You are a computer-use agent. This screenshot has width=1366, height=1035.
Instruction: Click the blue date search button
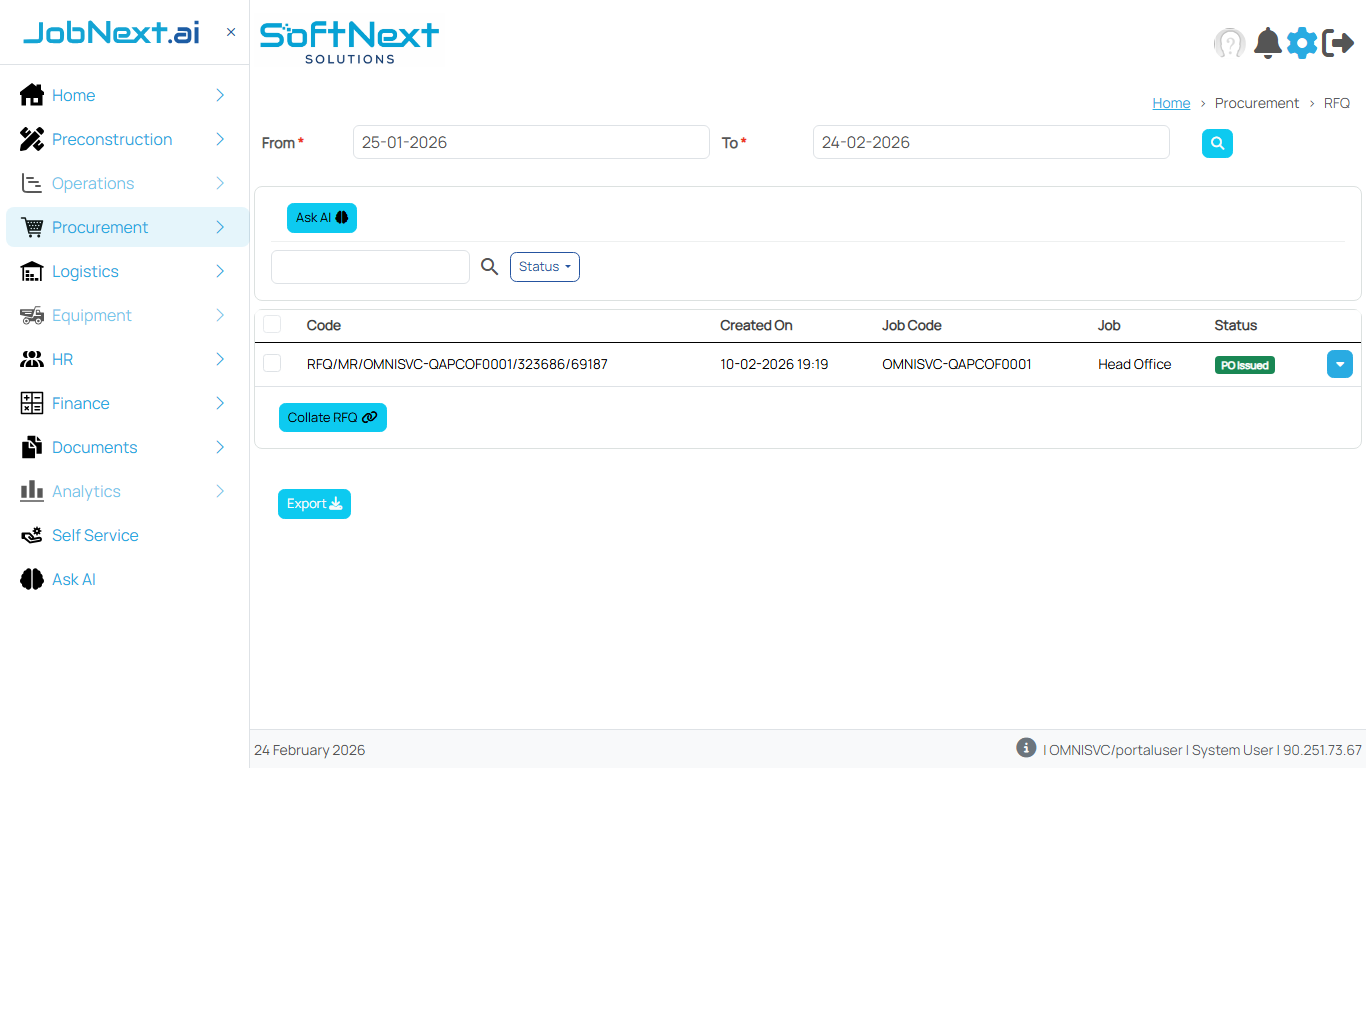(1216, 143)
